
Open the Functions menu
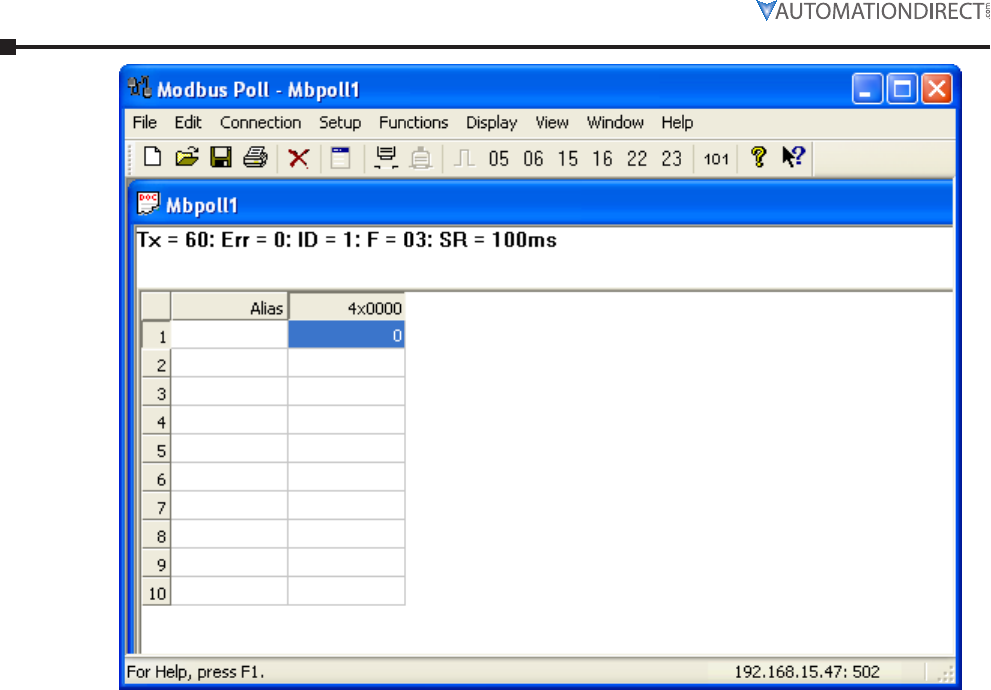click(x=413, y=122)
